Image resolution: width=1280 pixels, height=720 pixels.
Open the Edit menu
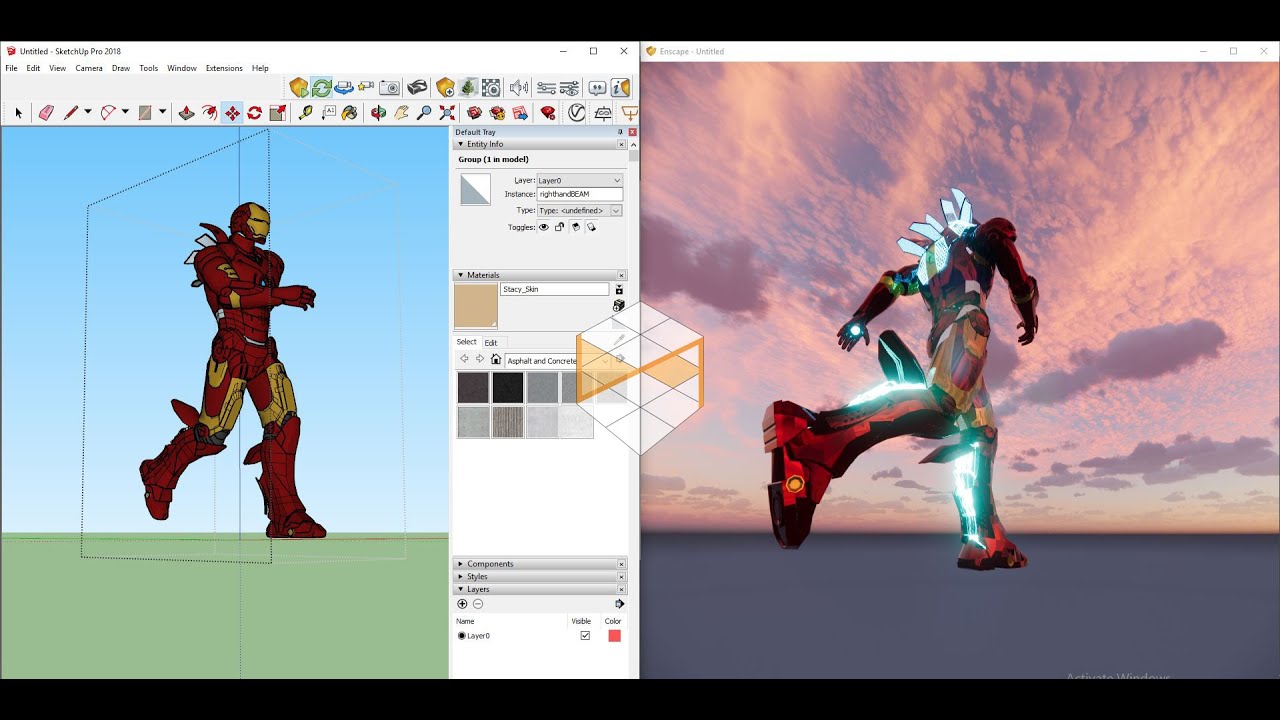33,68
